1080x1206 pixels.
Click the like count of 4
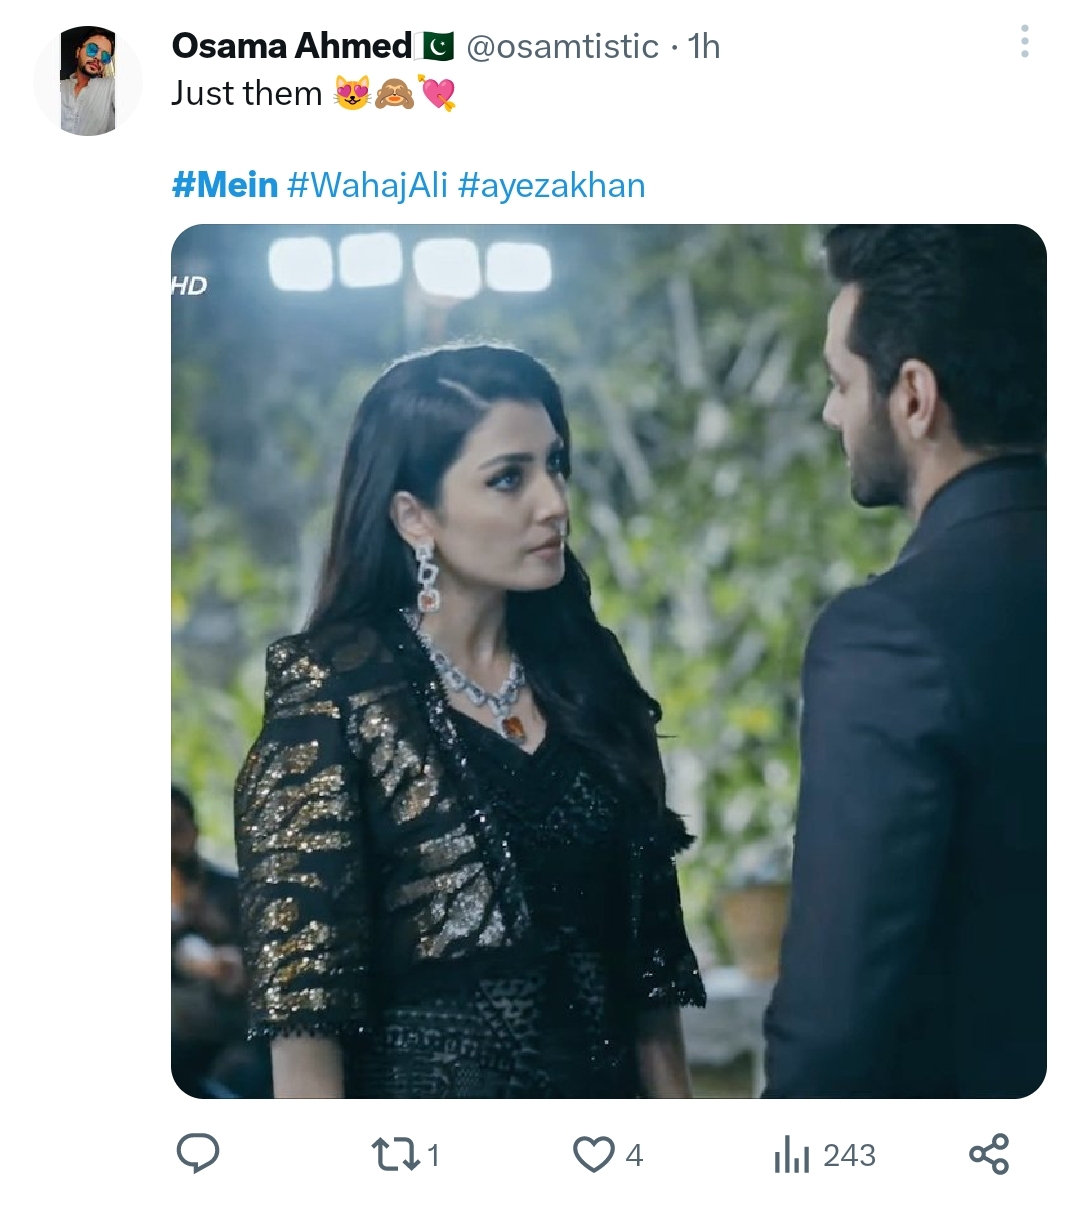click(634, 1156)
